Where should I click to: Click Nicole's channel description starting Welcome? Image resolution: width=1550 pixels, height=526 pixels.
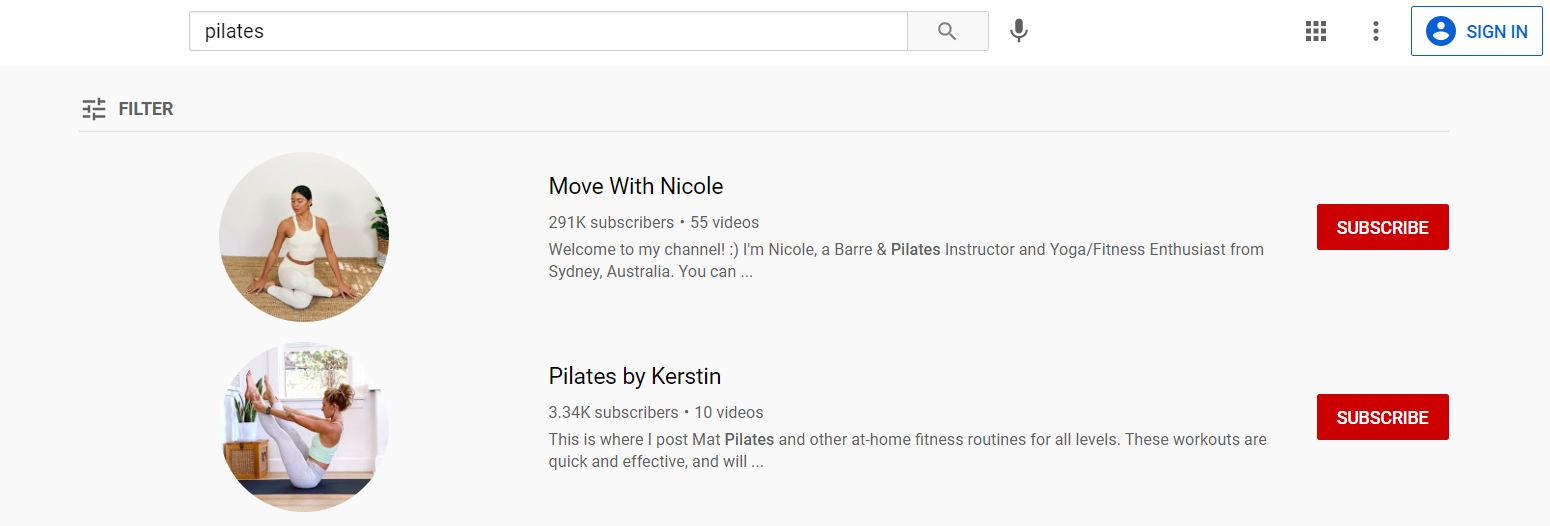[x=906, y=260]
